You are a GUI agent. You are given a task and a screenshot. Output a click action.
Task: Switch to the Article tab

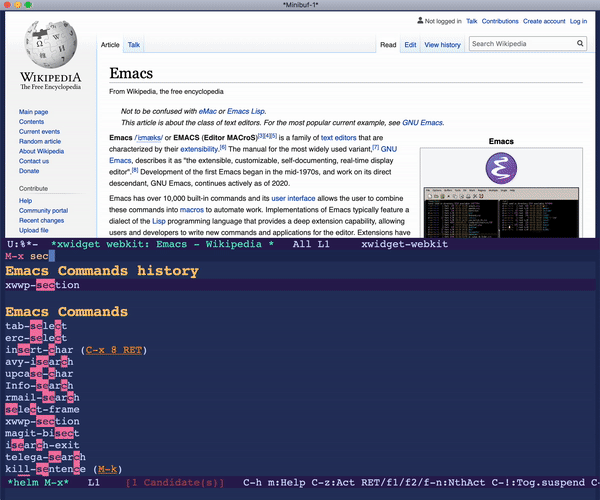[x=110, y=45]
